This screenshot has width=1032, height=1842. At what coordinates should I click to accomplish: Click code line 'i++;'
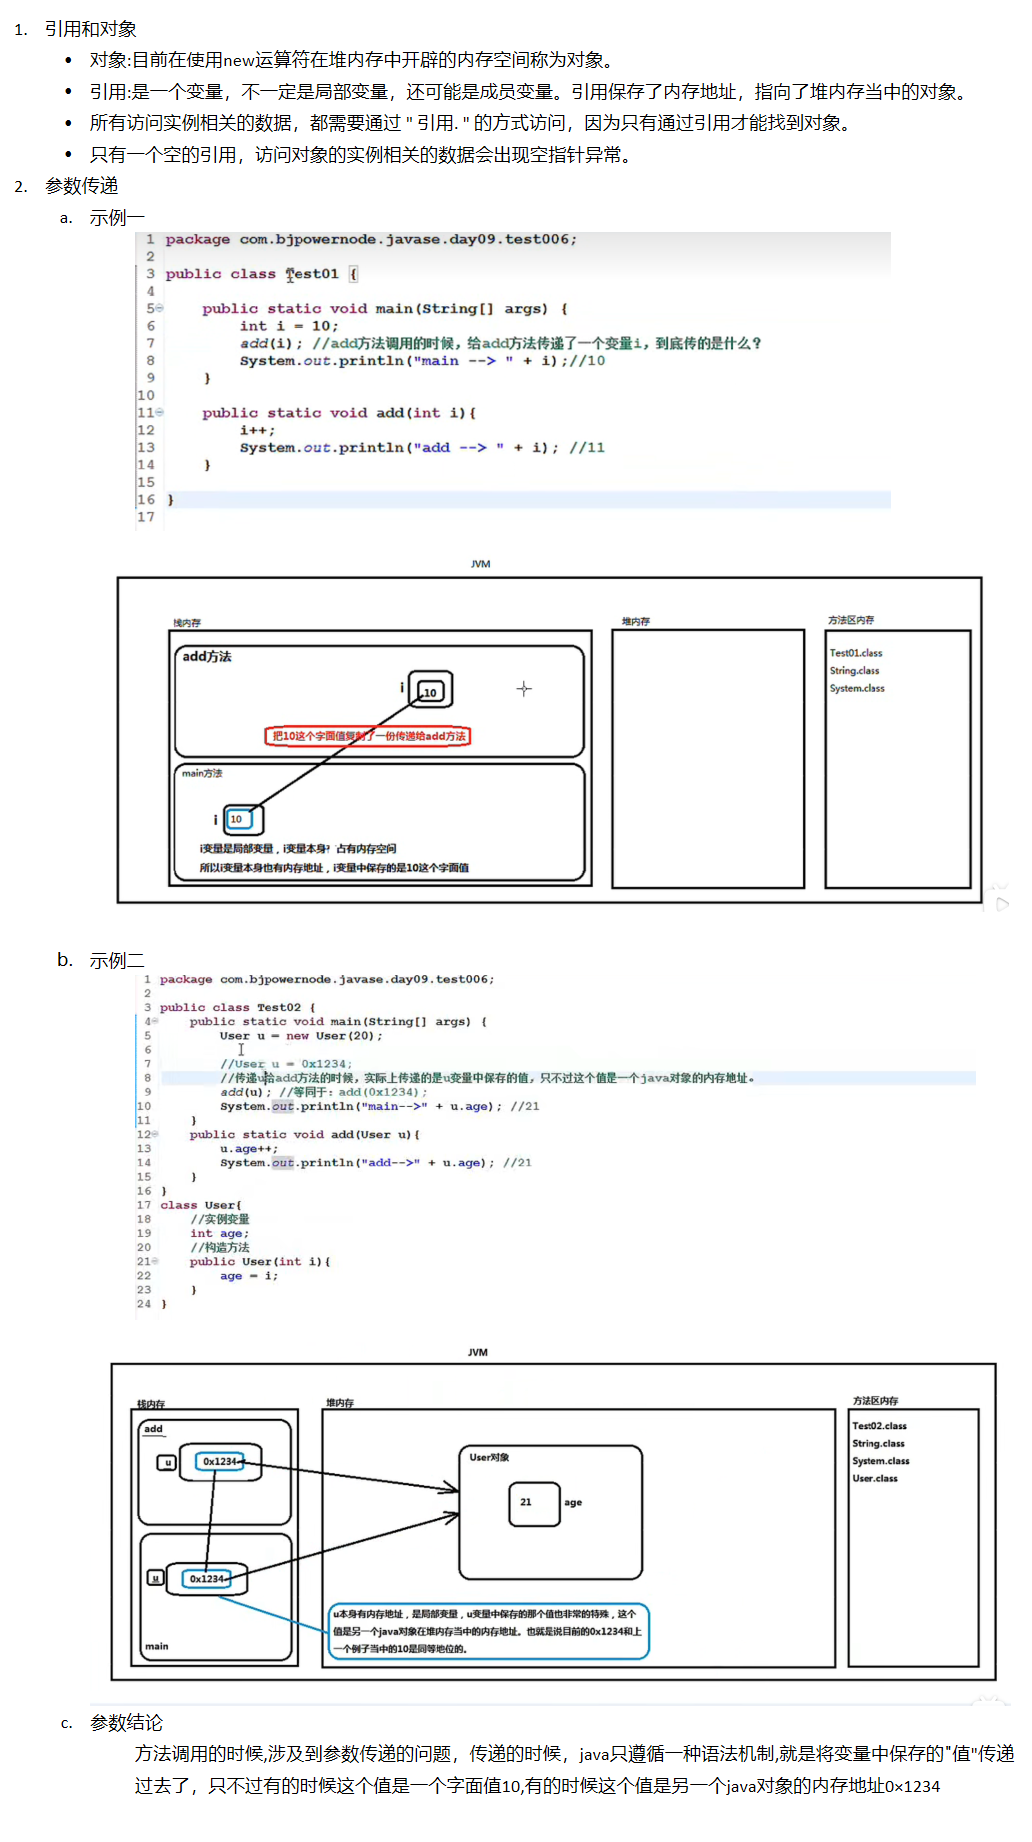click(257, 430)
